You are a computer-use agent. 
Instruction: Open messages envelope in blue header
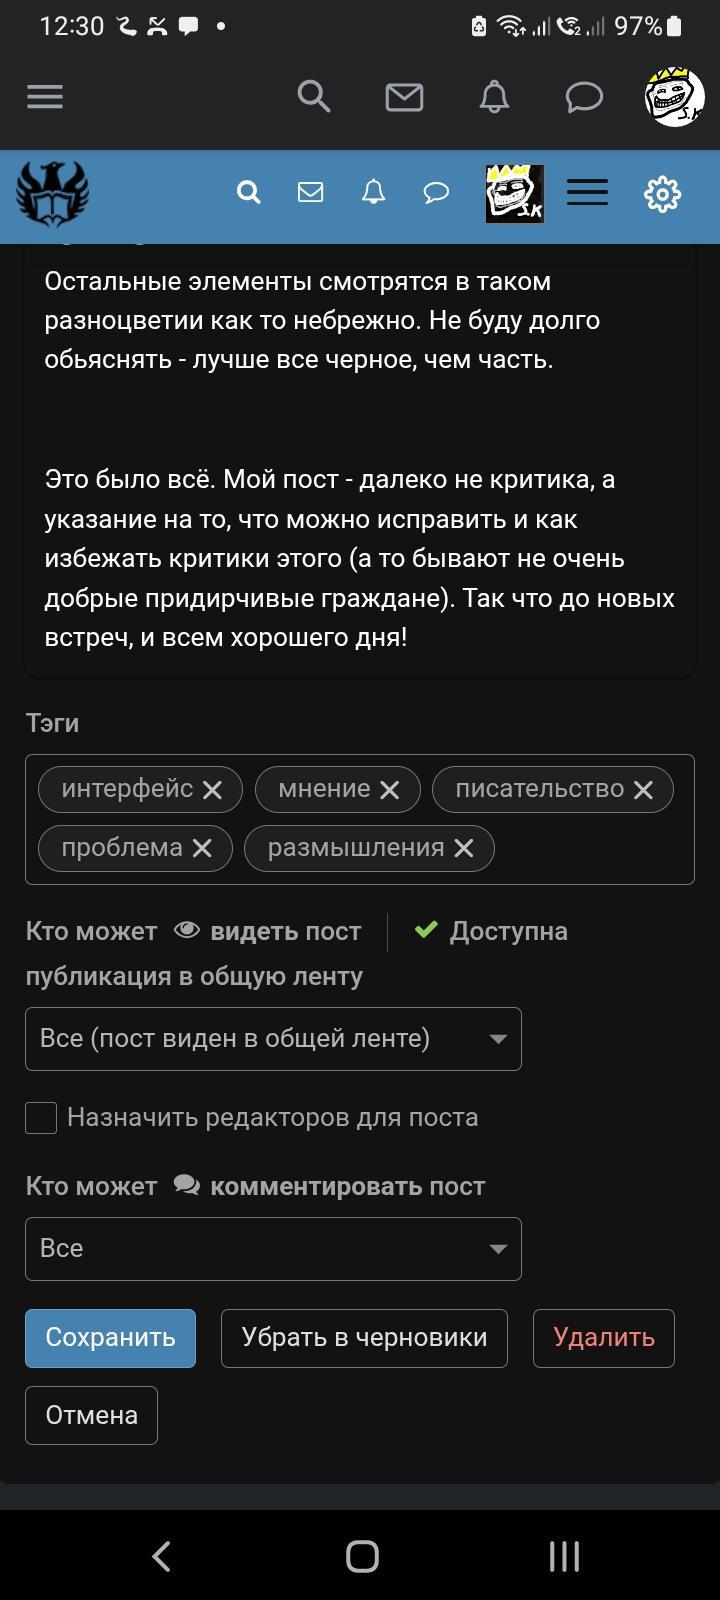point(311,192)
